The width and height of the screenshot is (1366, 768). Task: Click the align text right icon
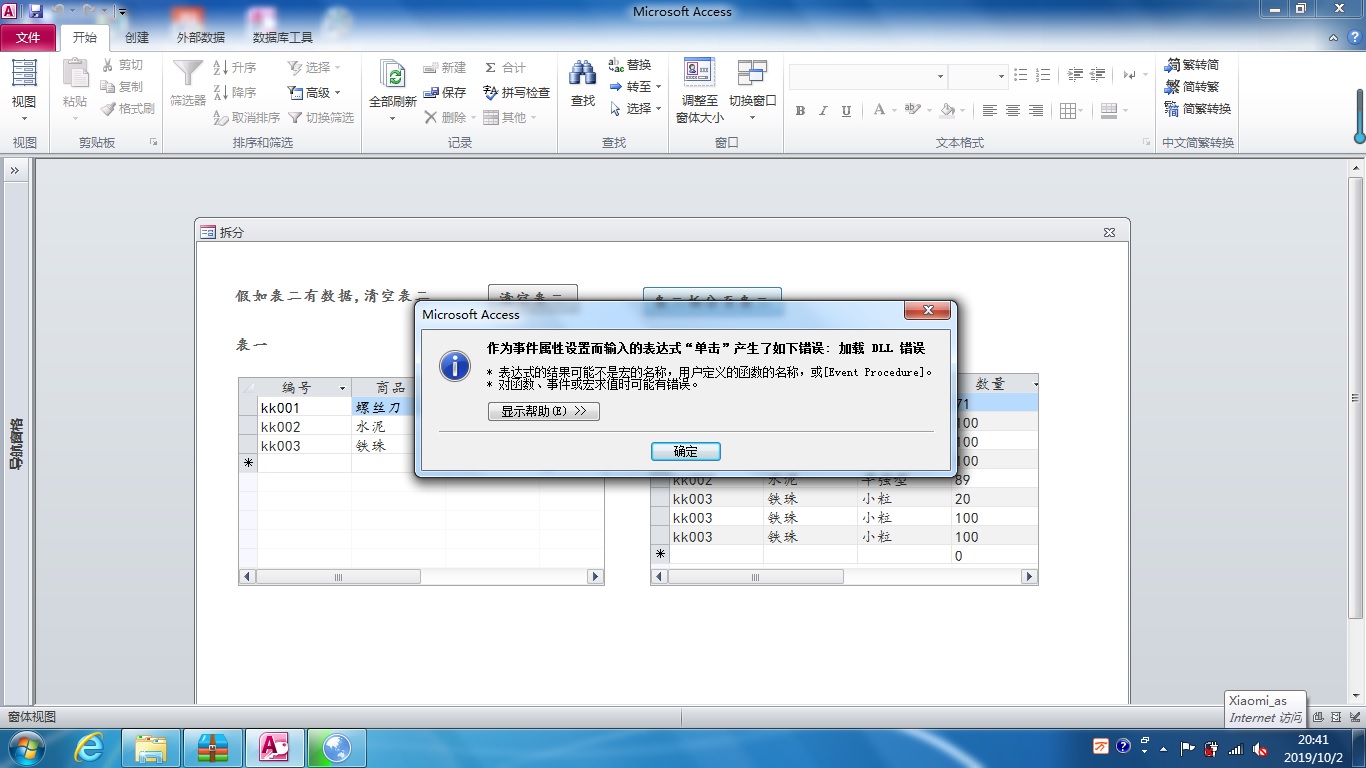(1036, 111)
